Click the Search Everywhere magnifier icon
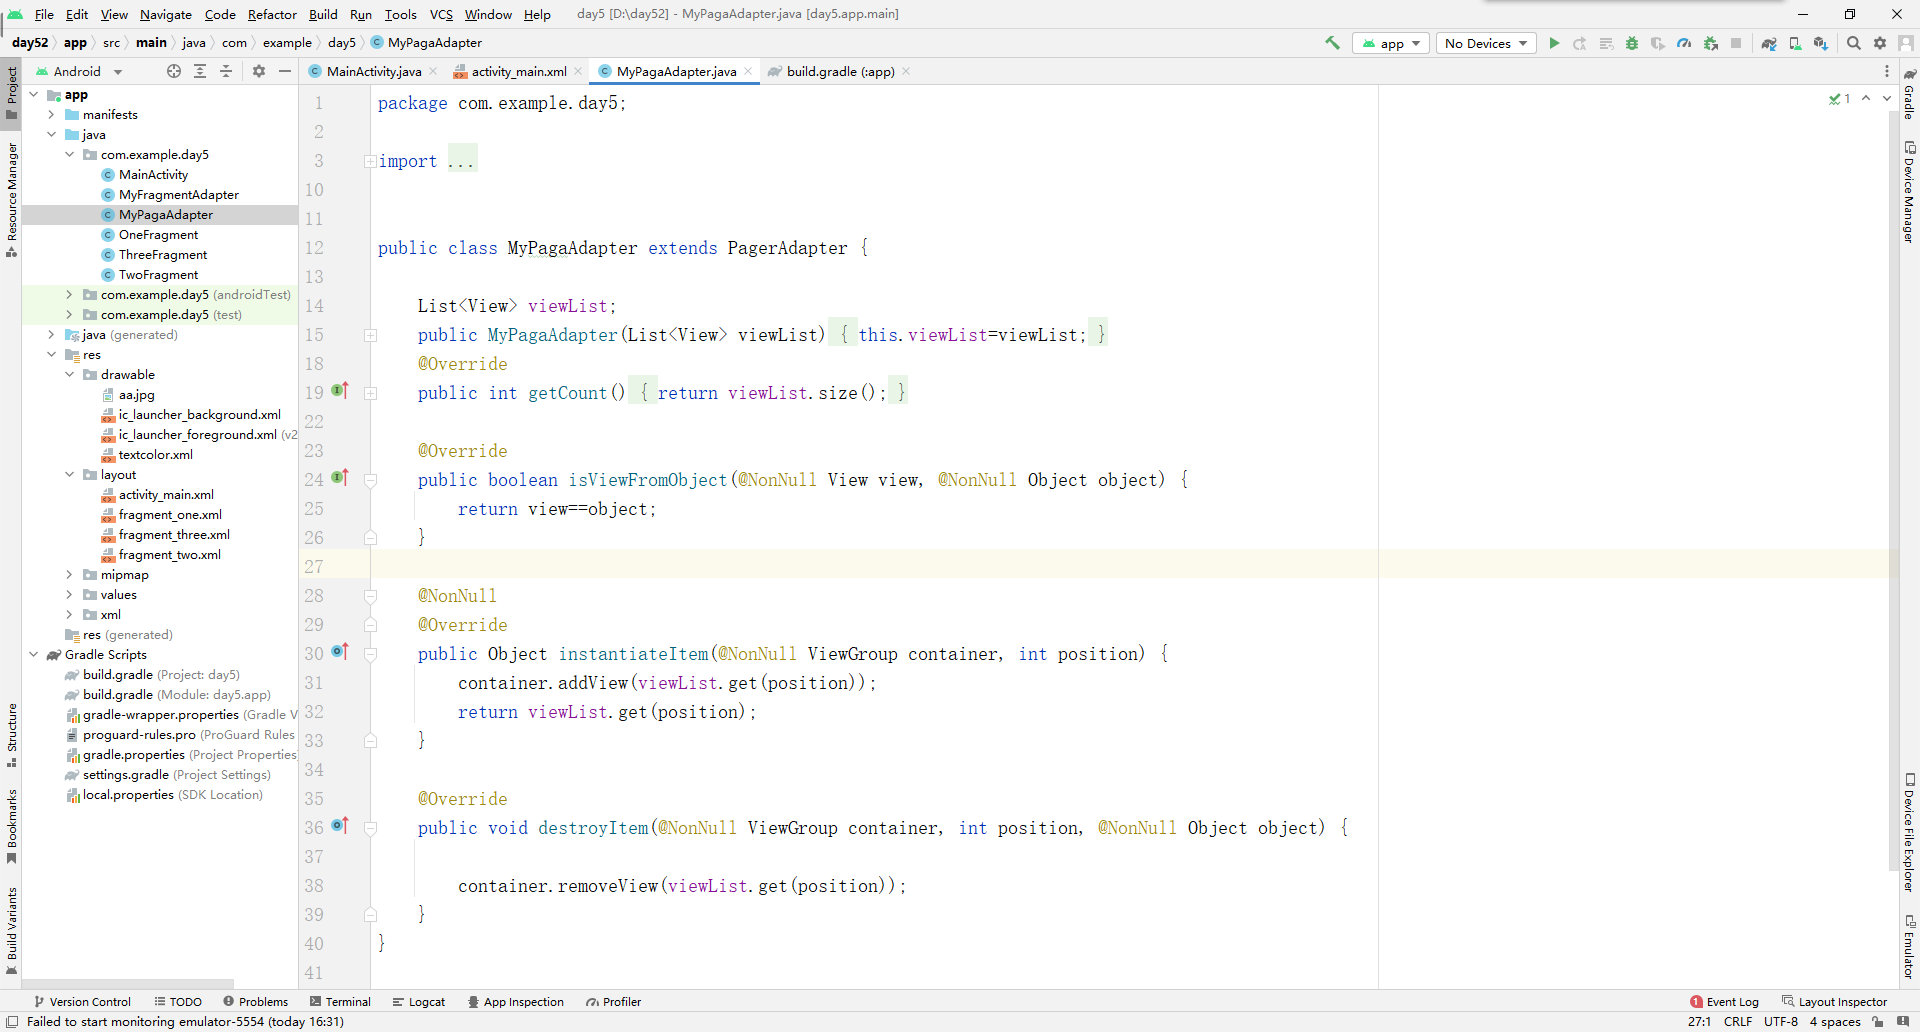The width and height of the screenshot is (1921, 1032). coord(1854,43)
